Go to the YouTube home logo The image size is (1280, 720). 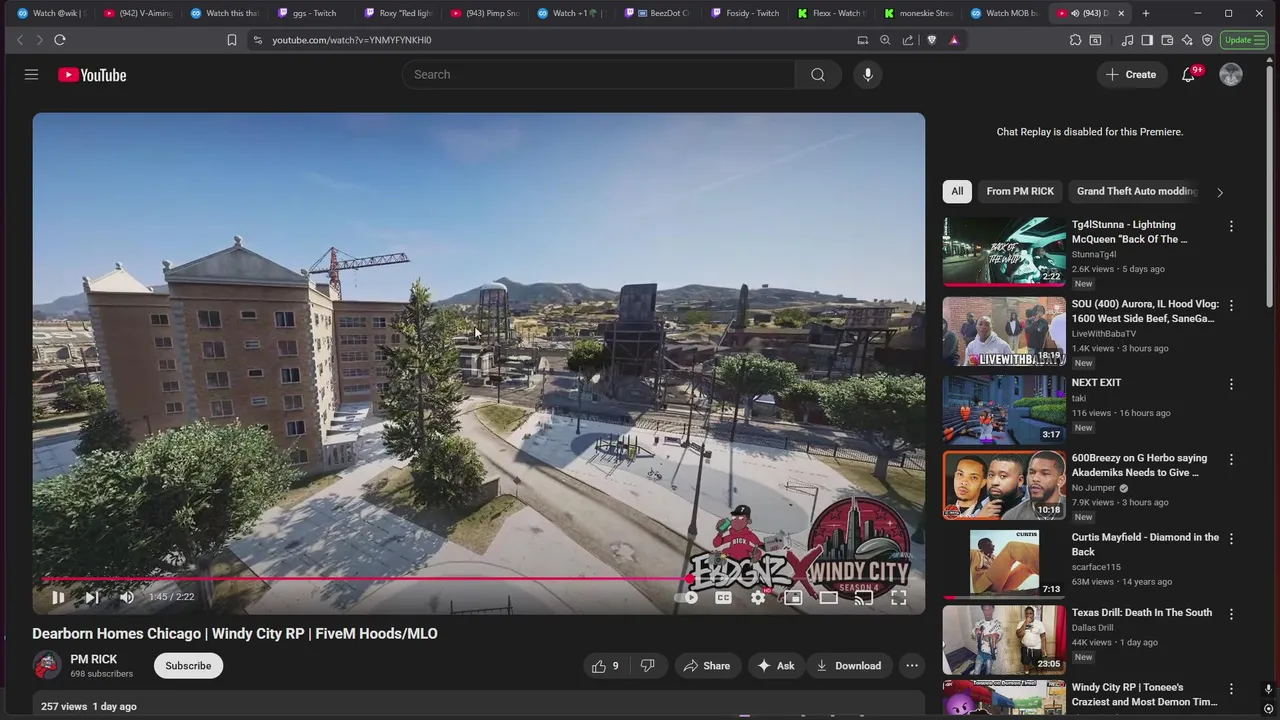click(x=92, y=75)
